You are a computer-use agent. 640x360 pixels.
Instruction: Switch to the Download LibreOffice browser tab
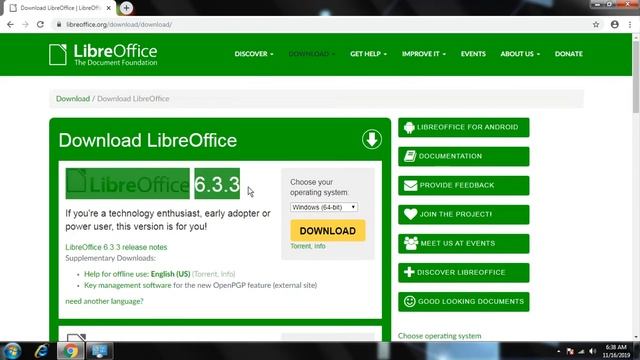[x=59, y=8]
